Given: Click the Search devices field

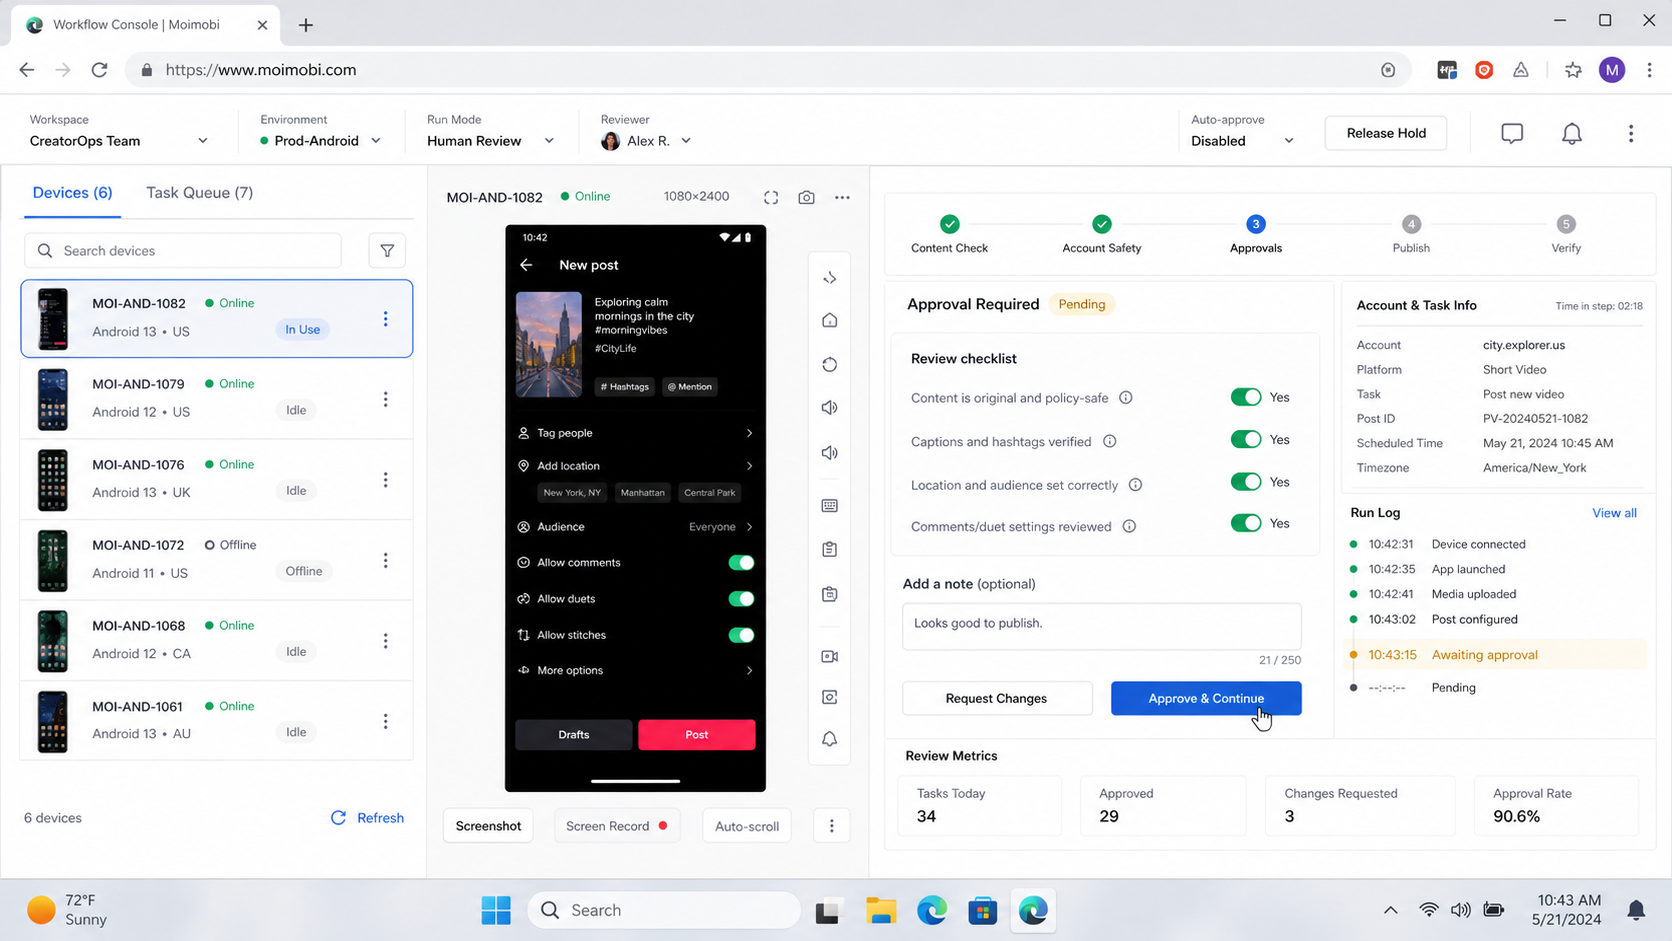Looking at the screenshot, I should tap(183, 250).
